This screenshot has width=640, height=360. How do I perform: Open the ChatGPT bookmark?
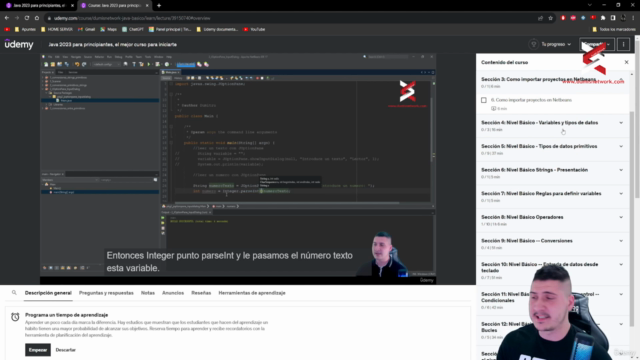(x=133, y=29)
